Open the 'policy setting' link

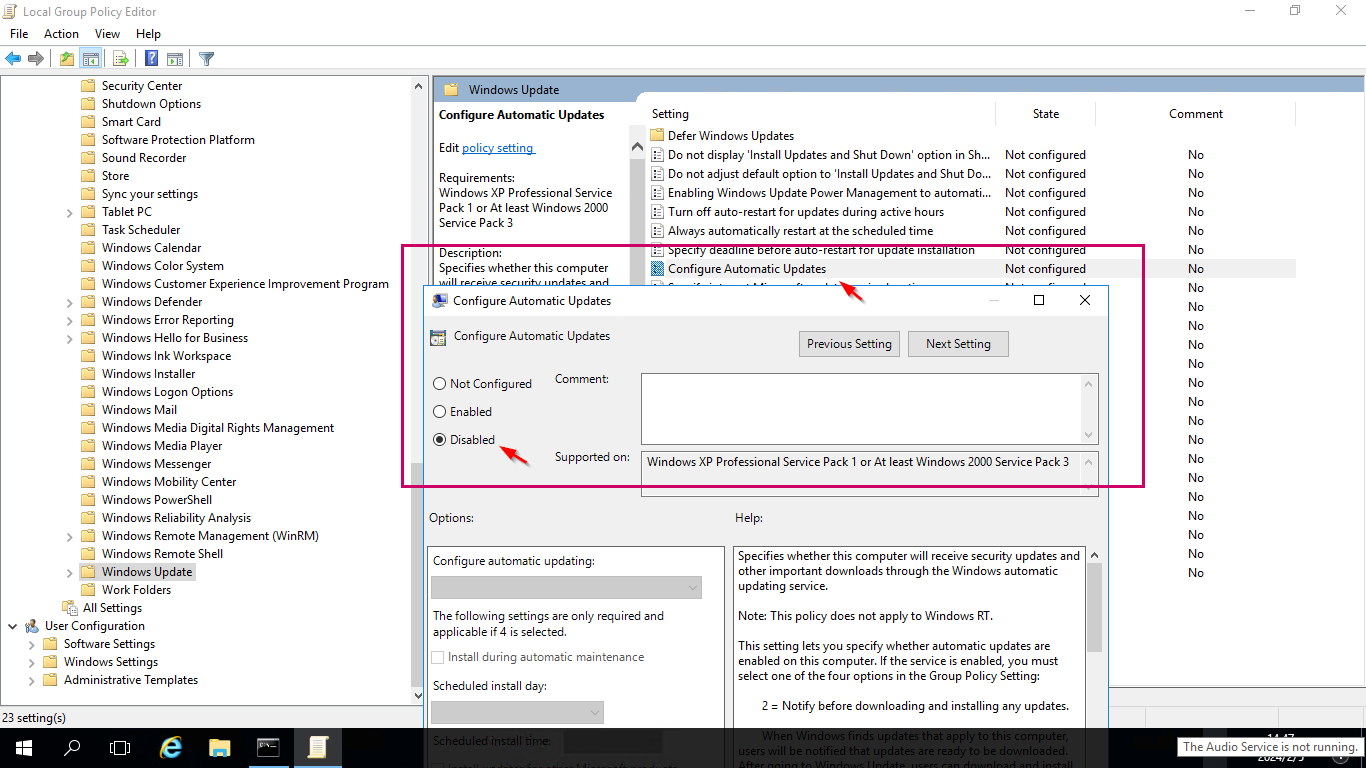(x=498, y=148)
